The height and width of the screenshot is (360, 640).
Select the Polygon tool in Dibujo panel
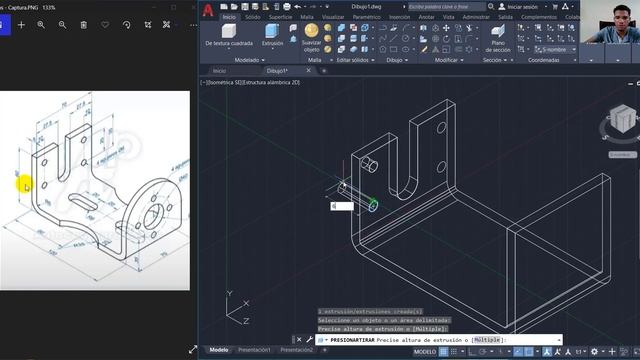[x=383, y=49]
